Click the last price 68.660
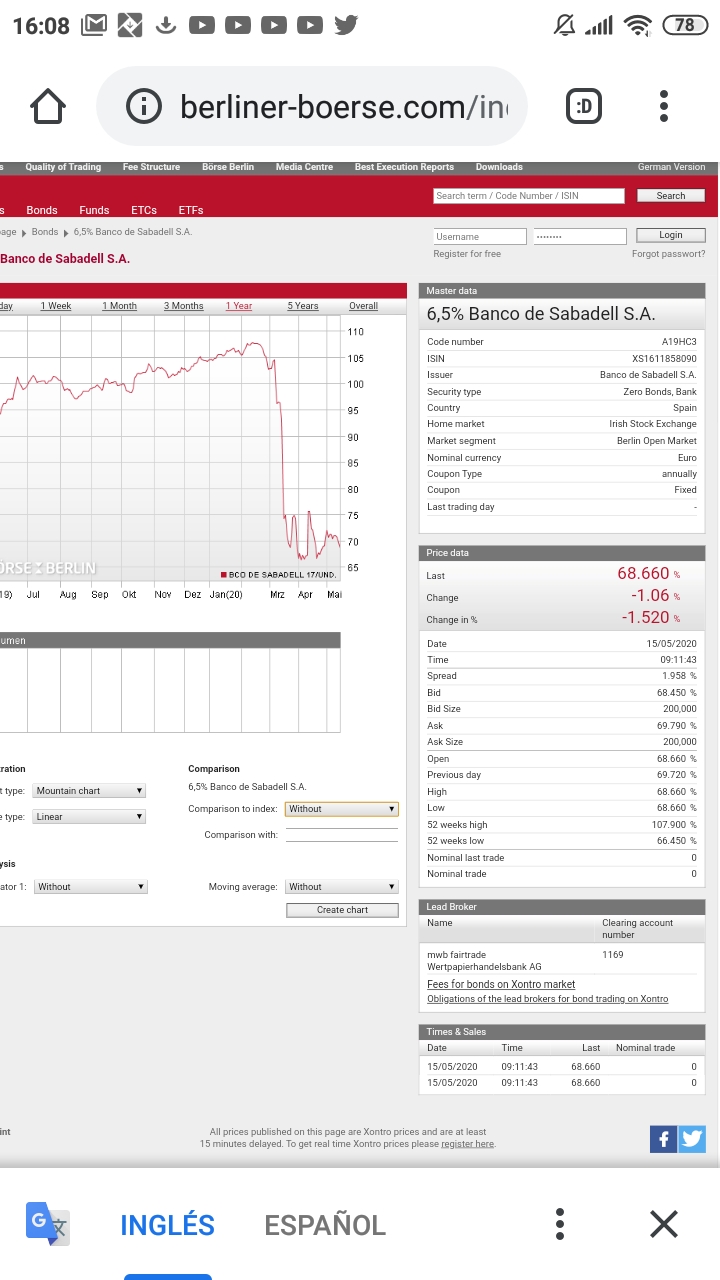The image size is (720, 1280). [x=644, y=574]
